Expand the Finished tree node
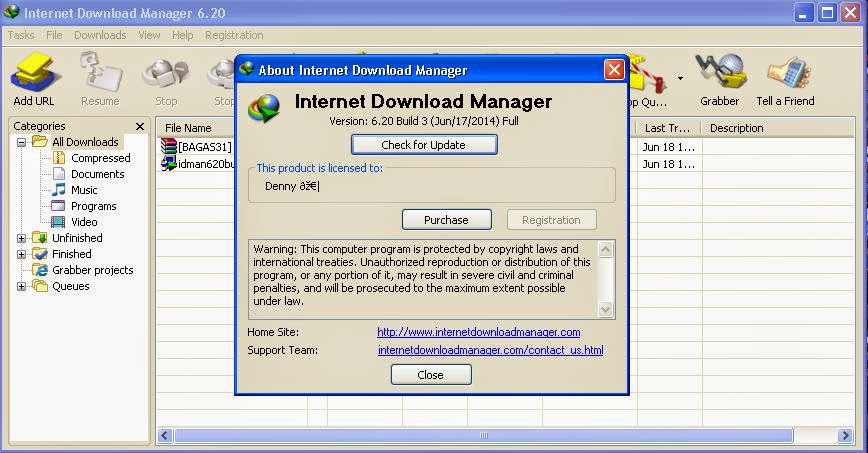 point(21,254)
